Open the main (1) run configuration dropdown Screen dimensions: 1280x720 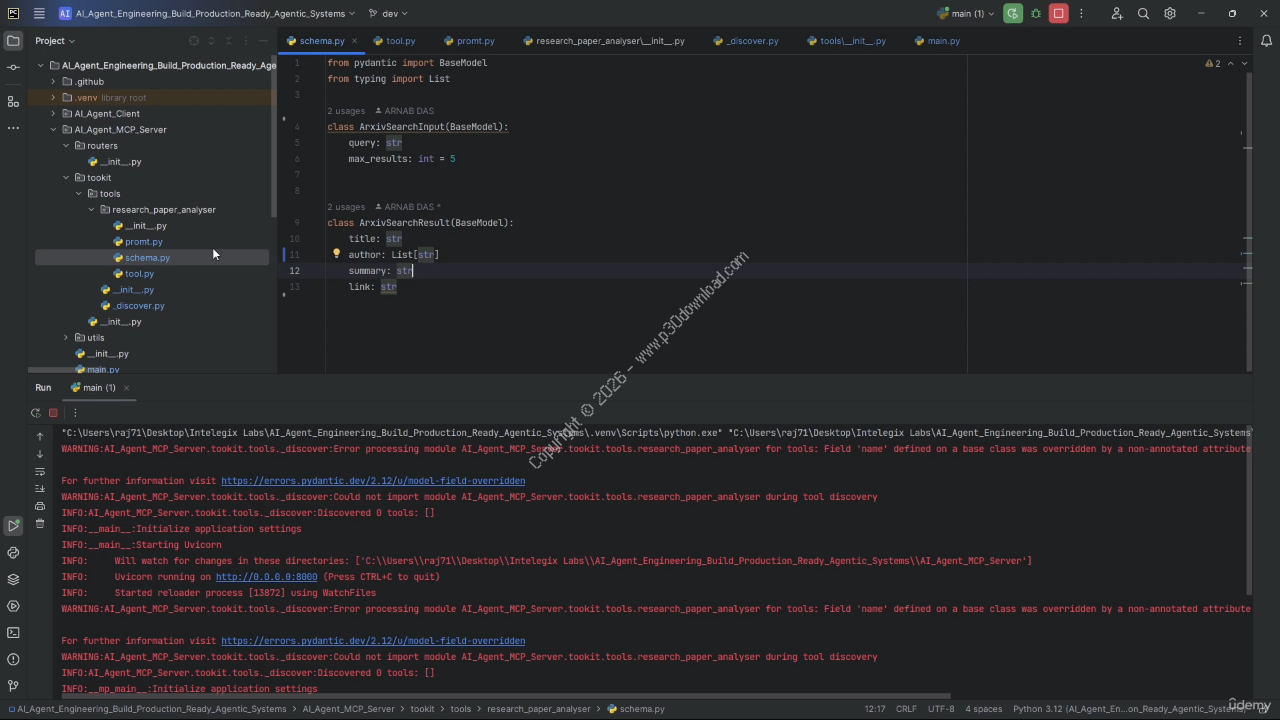click(966, 14)
